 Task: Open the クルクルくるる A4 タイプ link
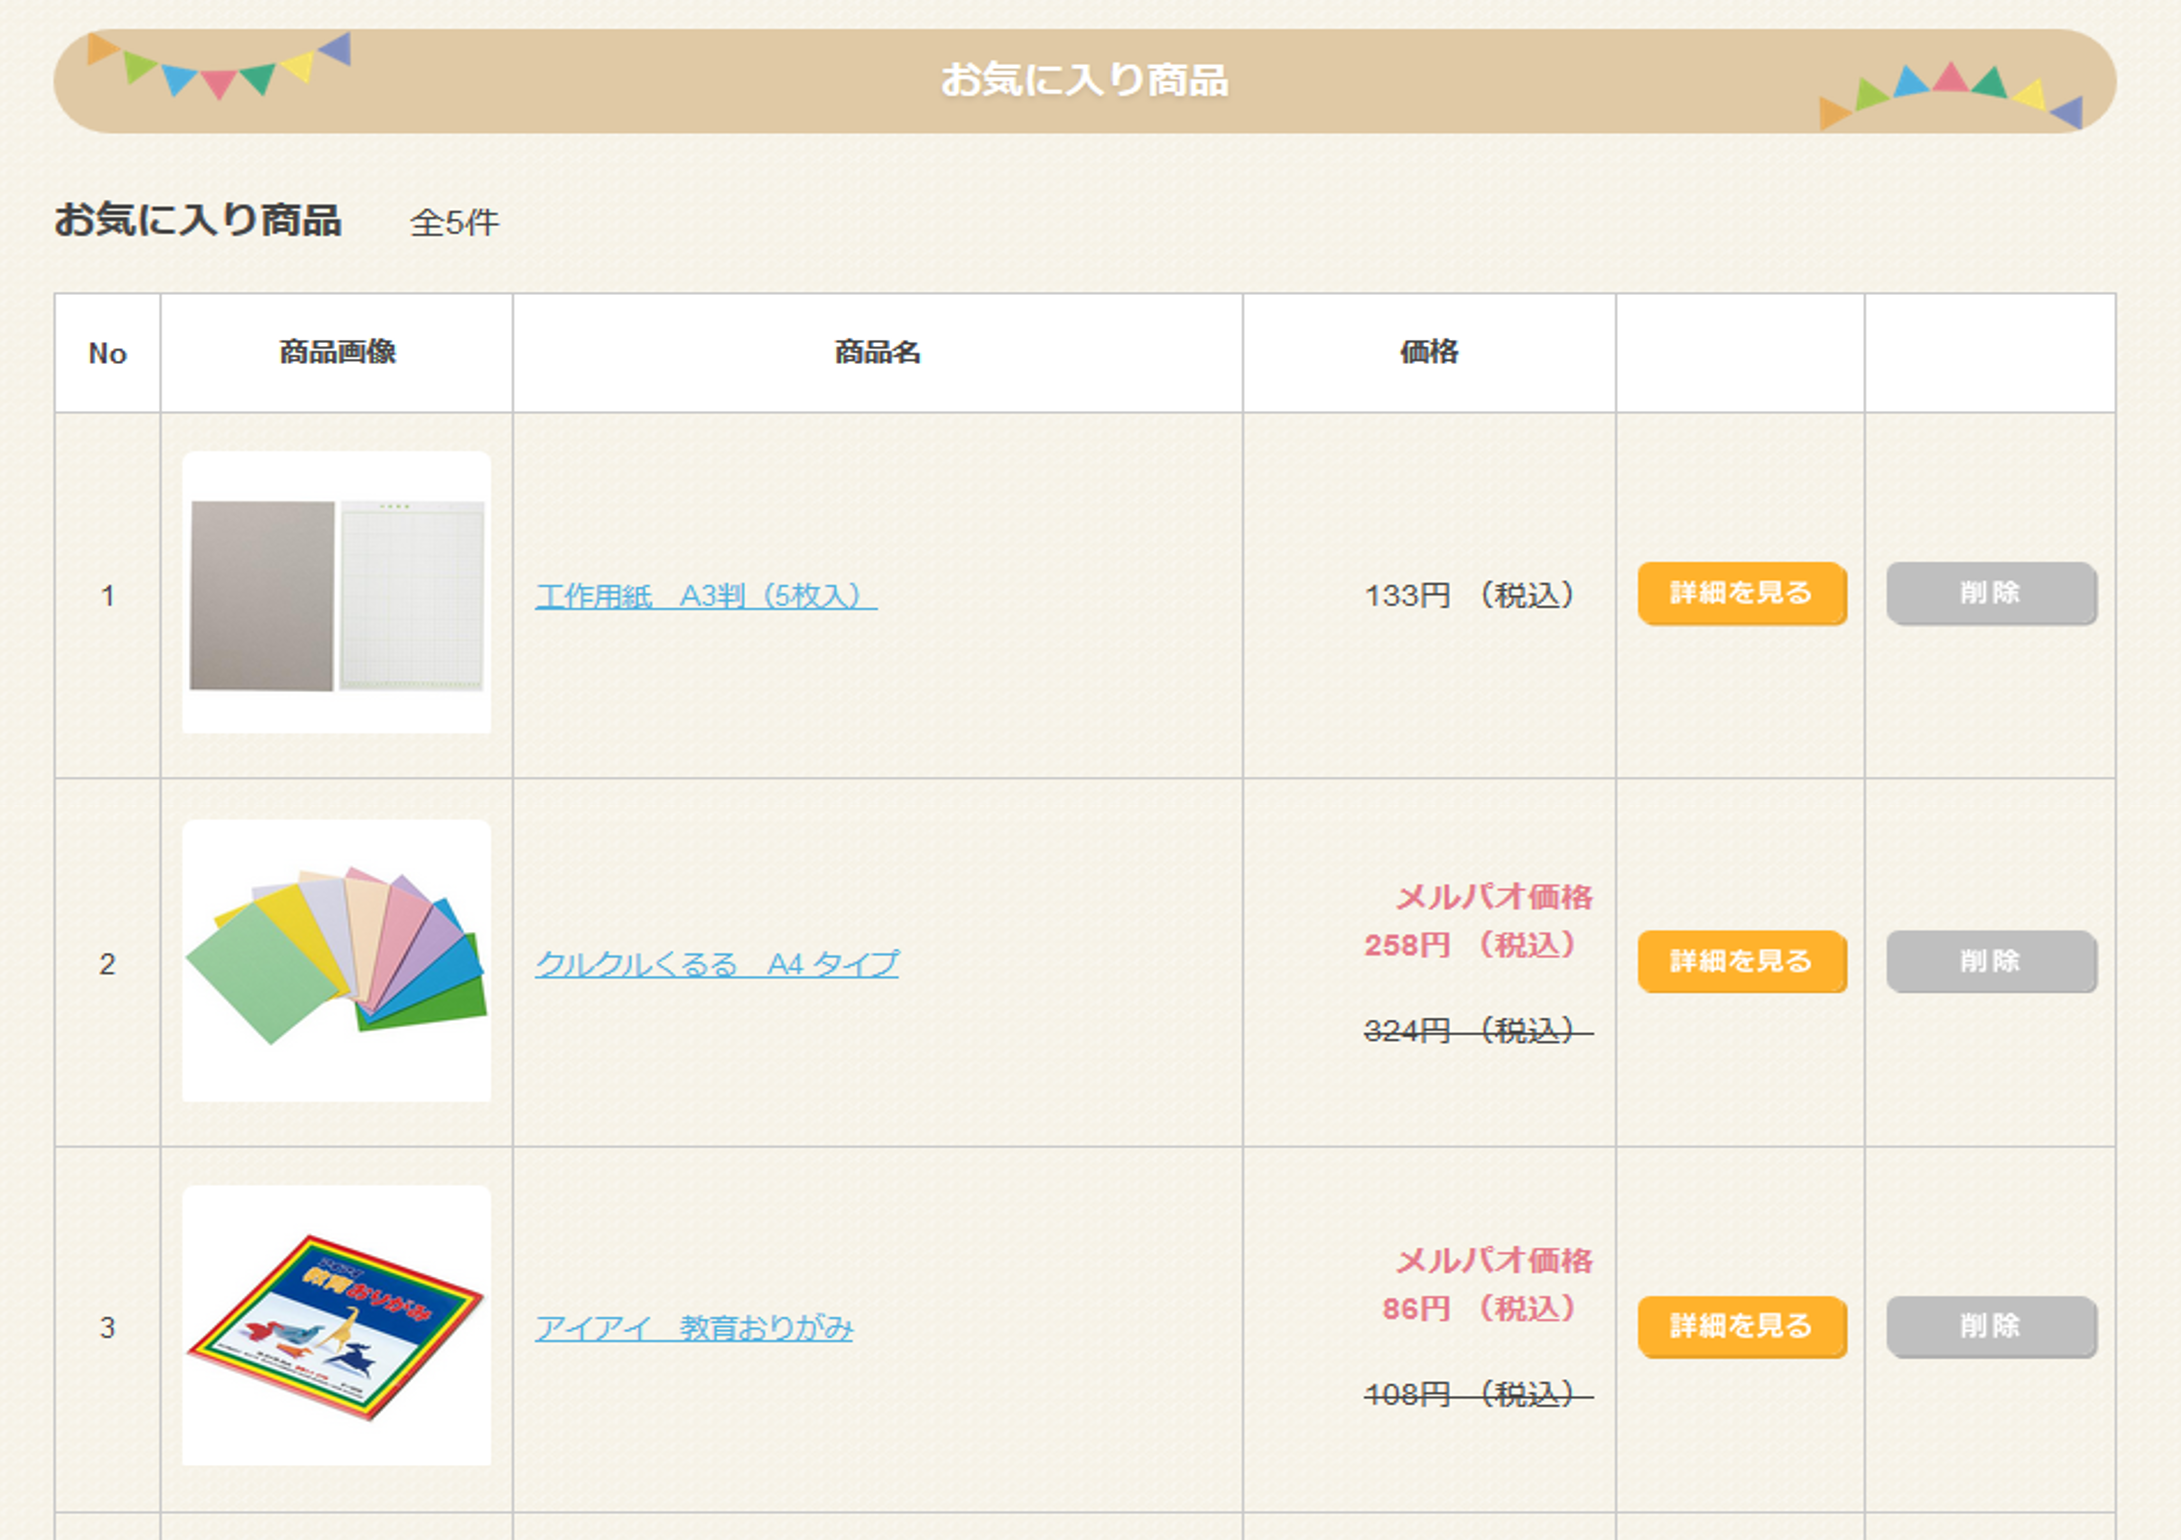click(716, 964)
